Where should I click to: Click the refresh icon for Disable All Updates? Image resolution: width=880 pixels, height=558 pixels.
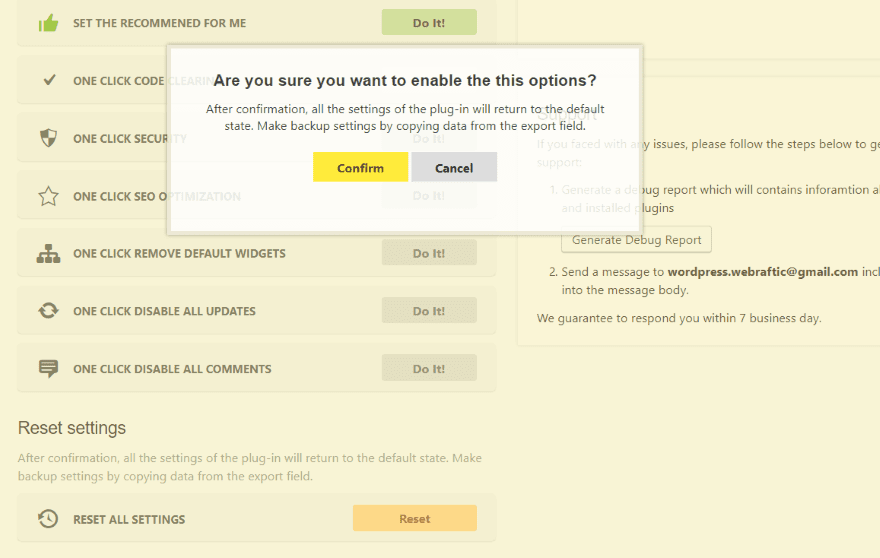point(48,310)
